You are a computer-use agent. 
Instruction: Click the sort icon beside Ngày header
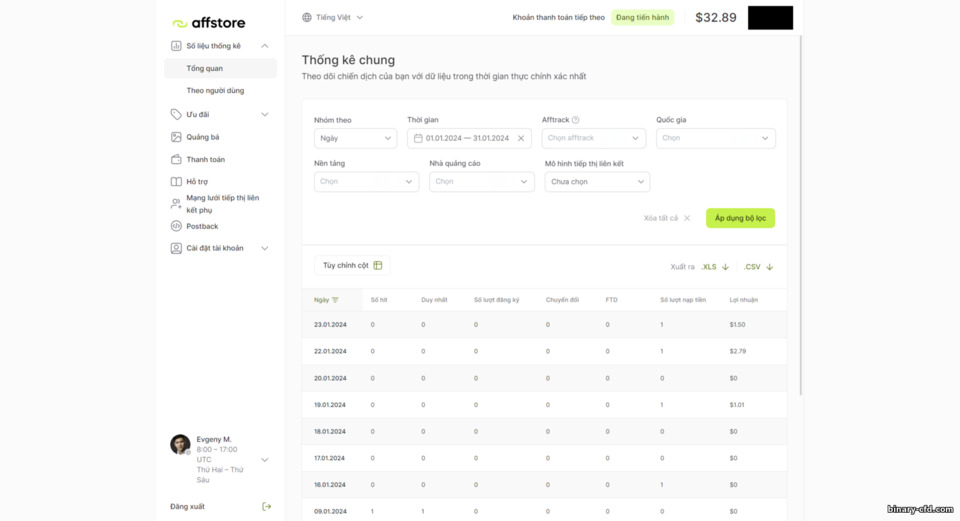[335, 300]
